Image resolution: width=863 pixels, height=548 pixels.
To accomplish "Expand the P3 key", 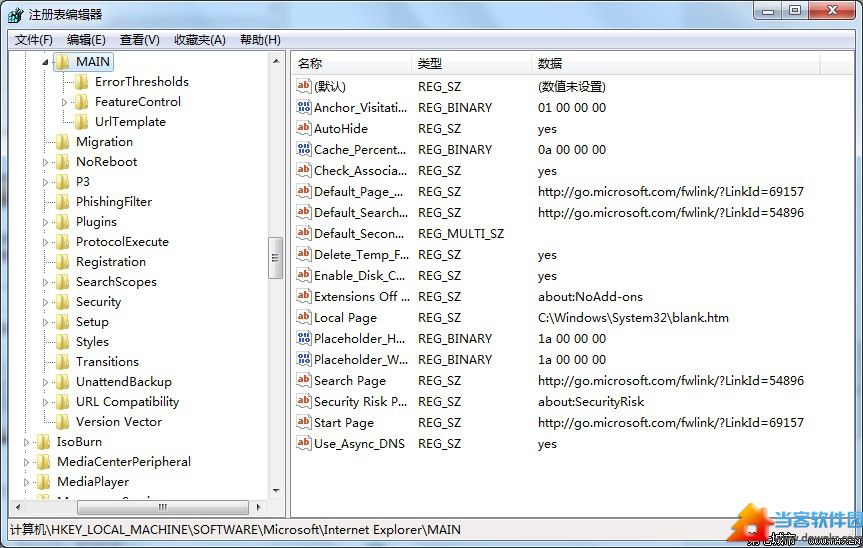I will pyautogui.click(x=46, y=182).
